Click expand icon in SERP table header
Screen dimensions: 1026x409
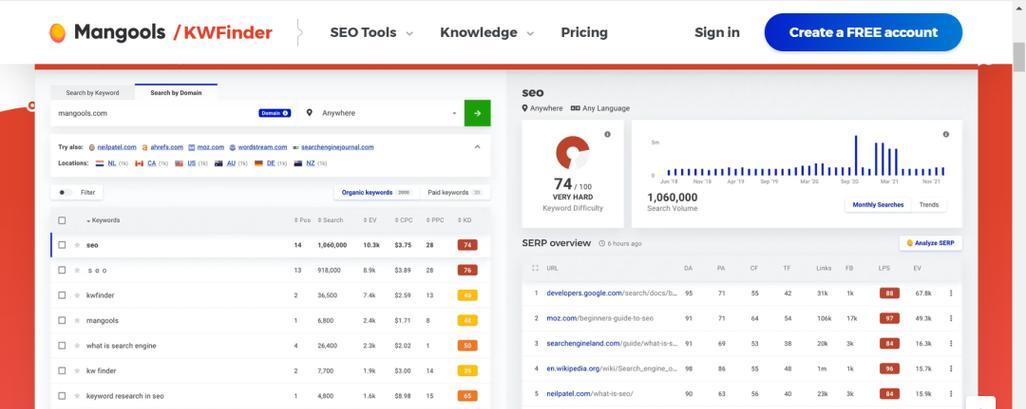click(x=535, y=268)
